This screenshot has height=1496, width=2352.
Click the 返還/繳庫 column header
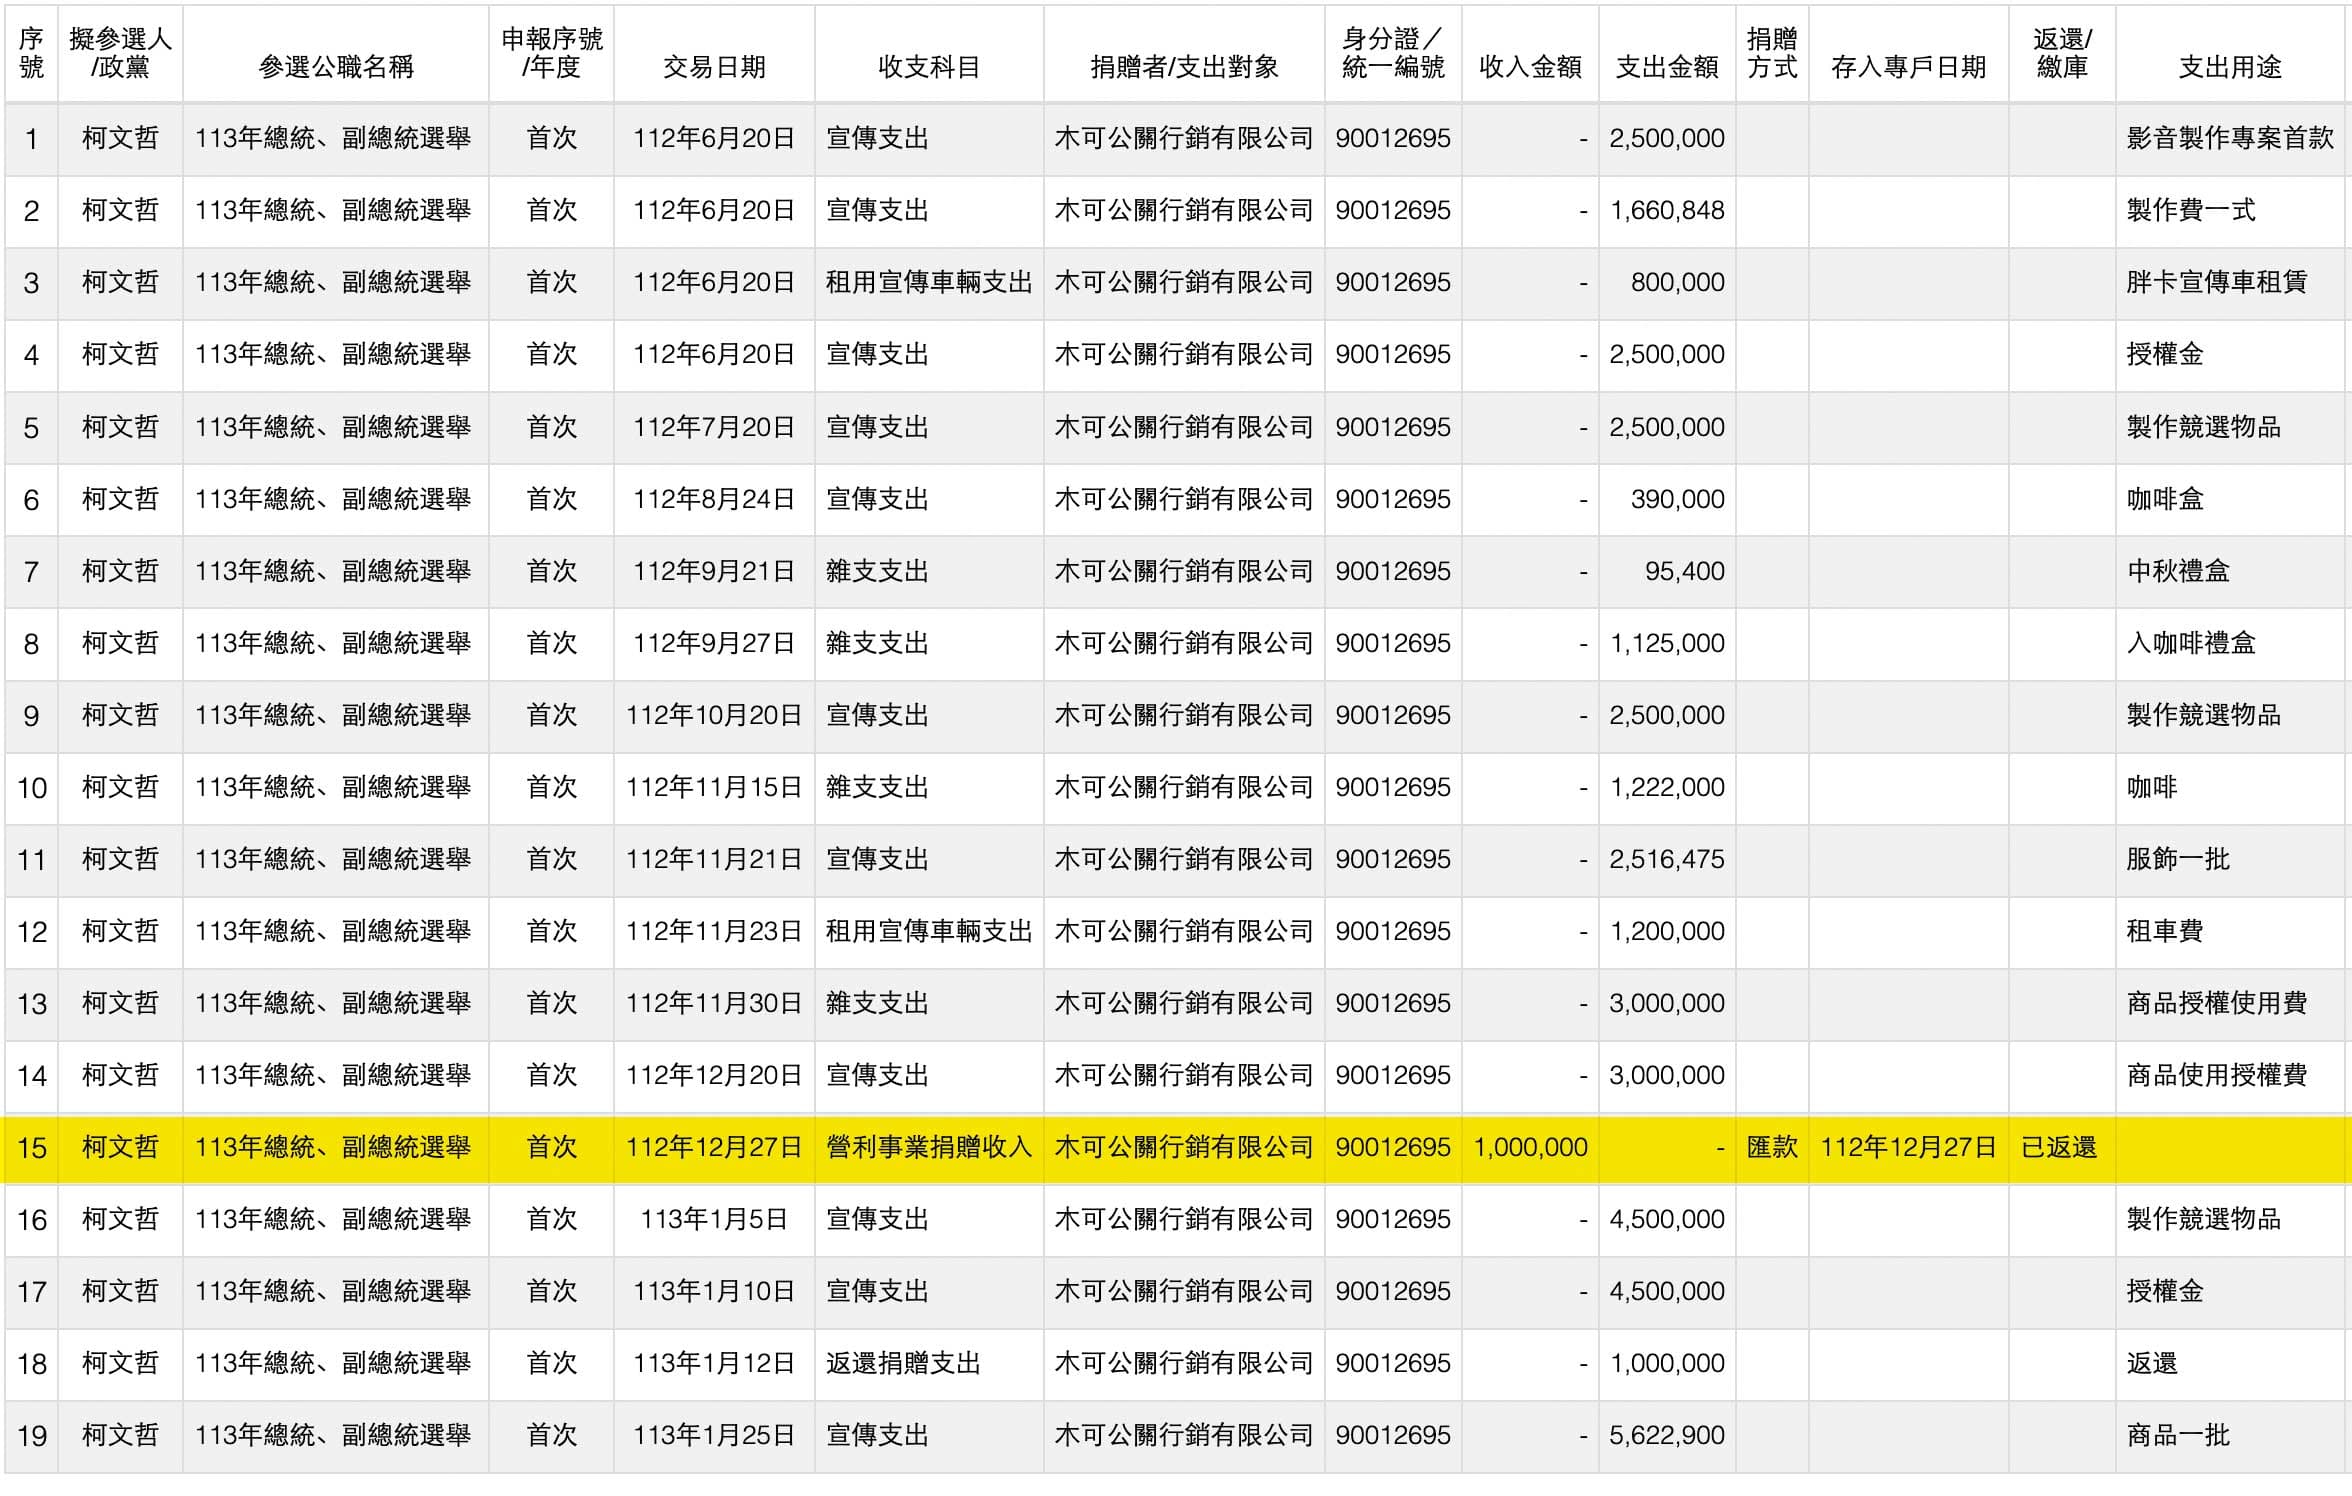(x=2062, y=53)
